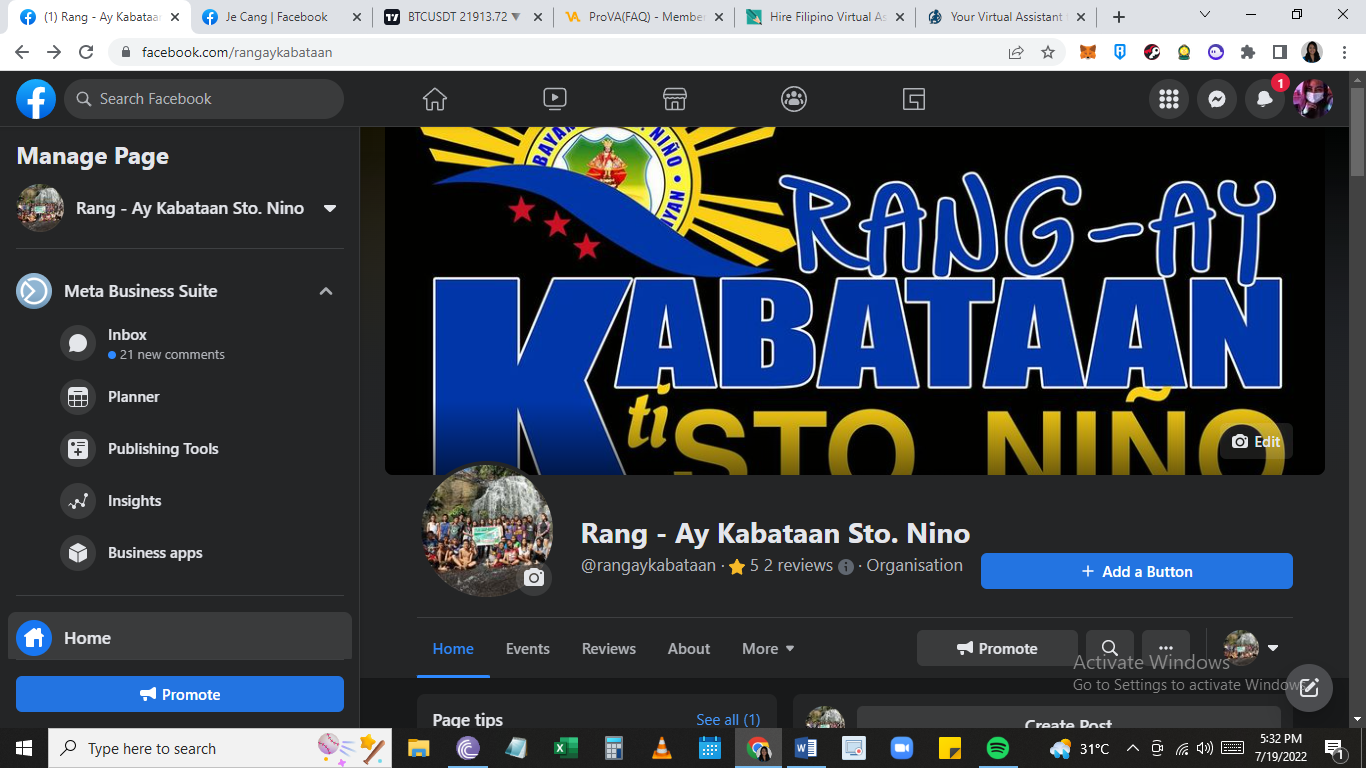Reload the current page
The height and width of the screenshot is (768, 1366).
pos(86,52)
